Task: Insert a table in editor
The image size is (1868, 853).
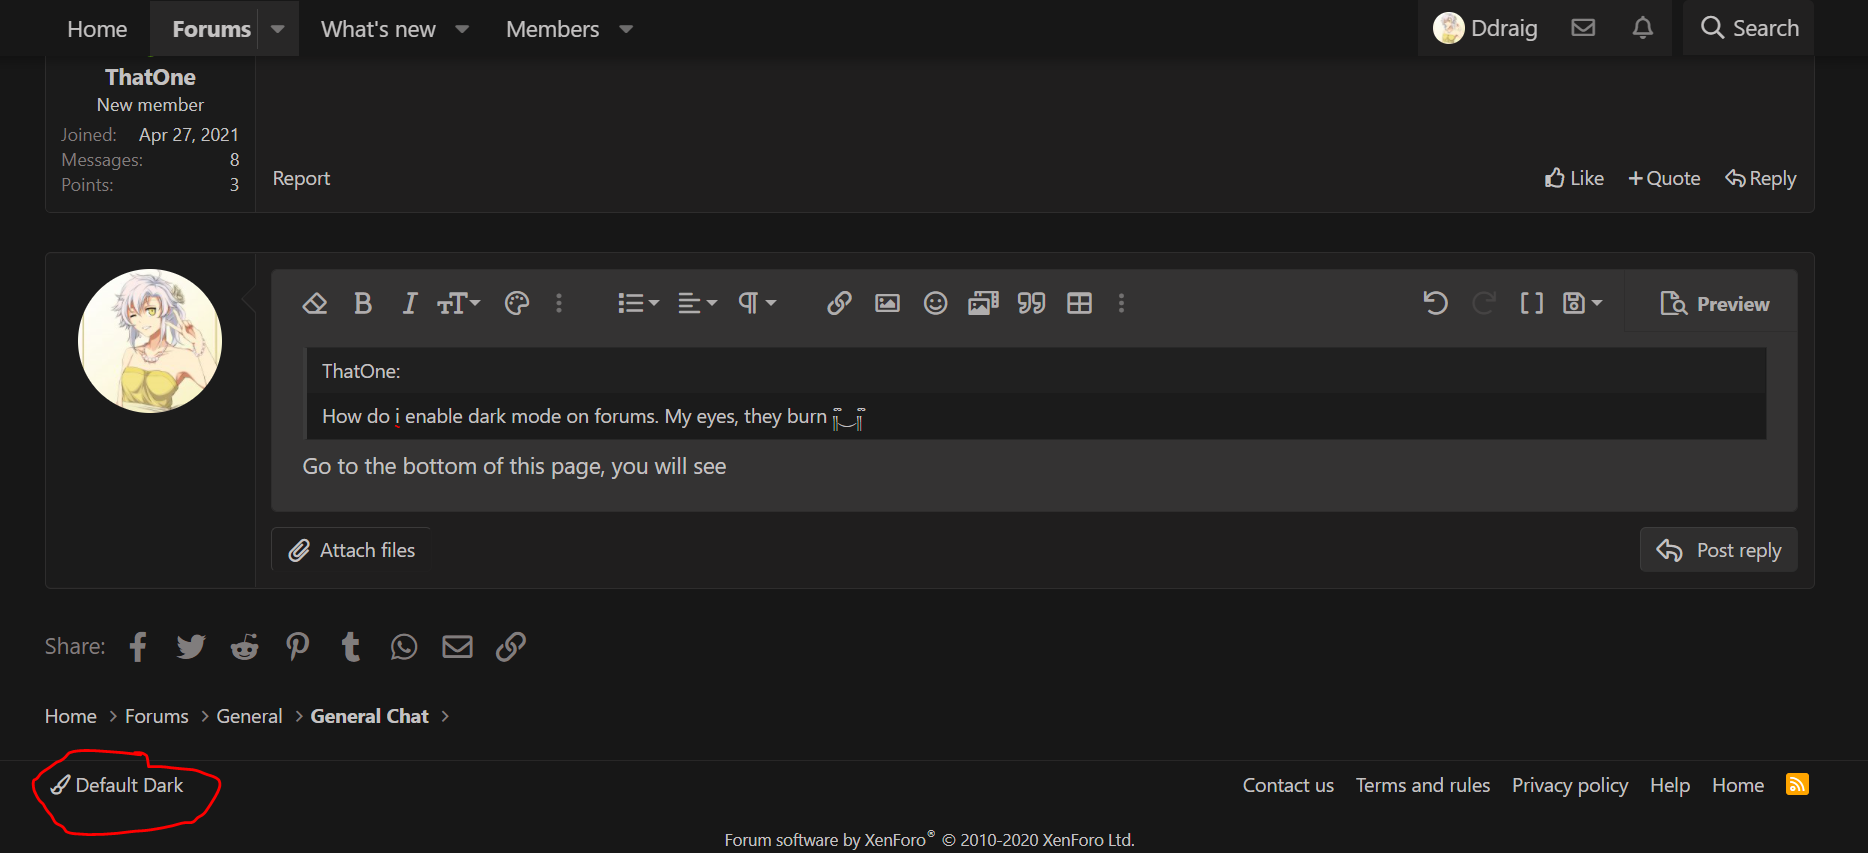Action: (1079, 303)
